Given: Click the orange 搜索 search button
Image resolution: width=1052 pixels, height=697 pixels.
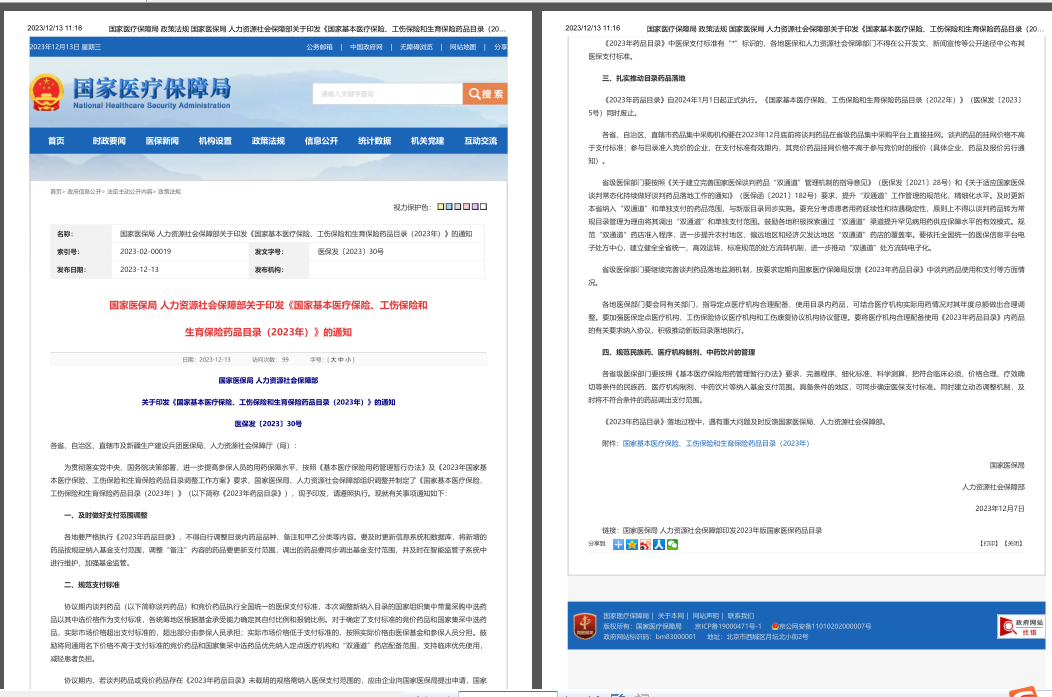Looking at the screenshot, I should click(x=485, y=94).
